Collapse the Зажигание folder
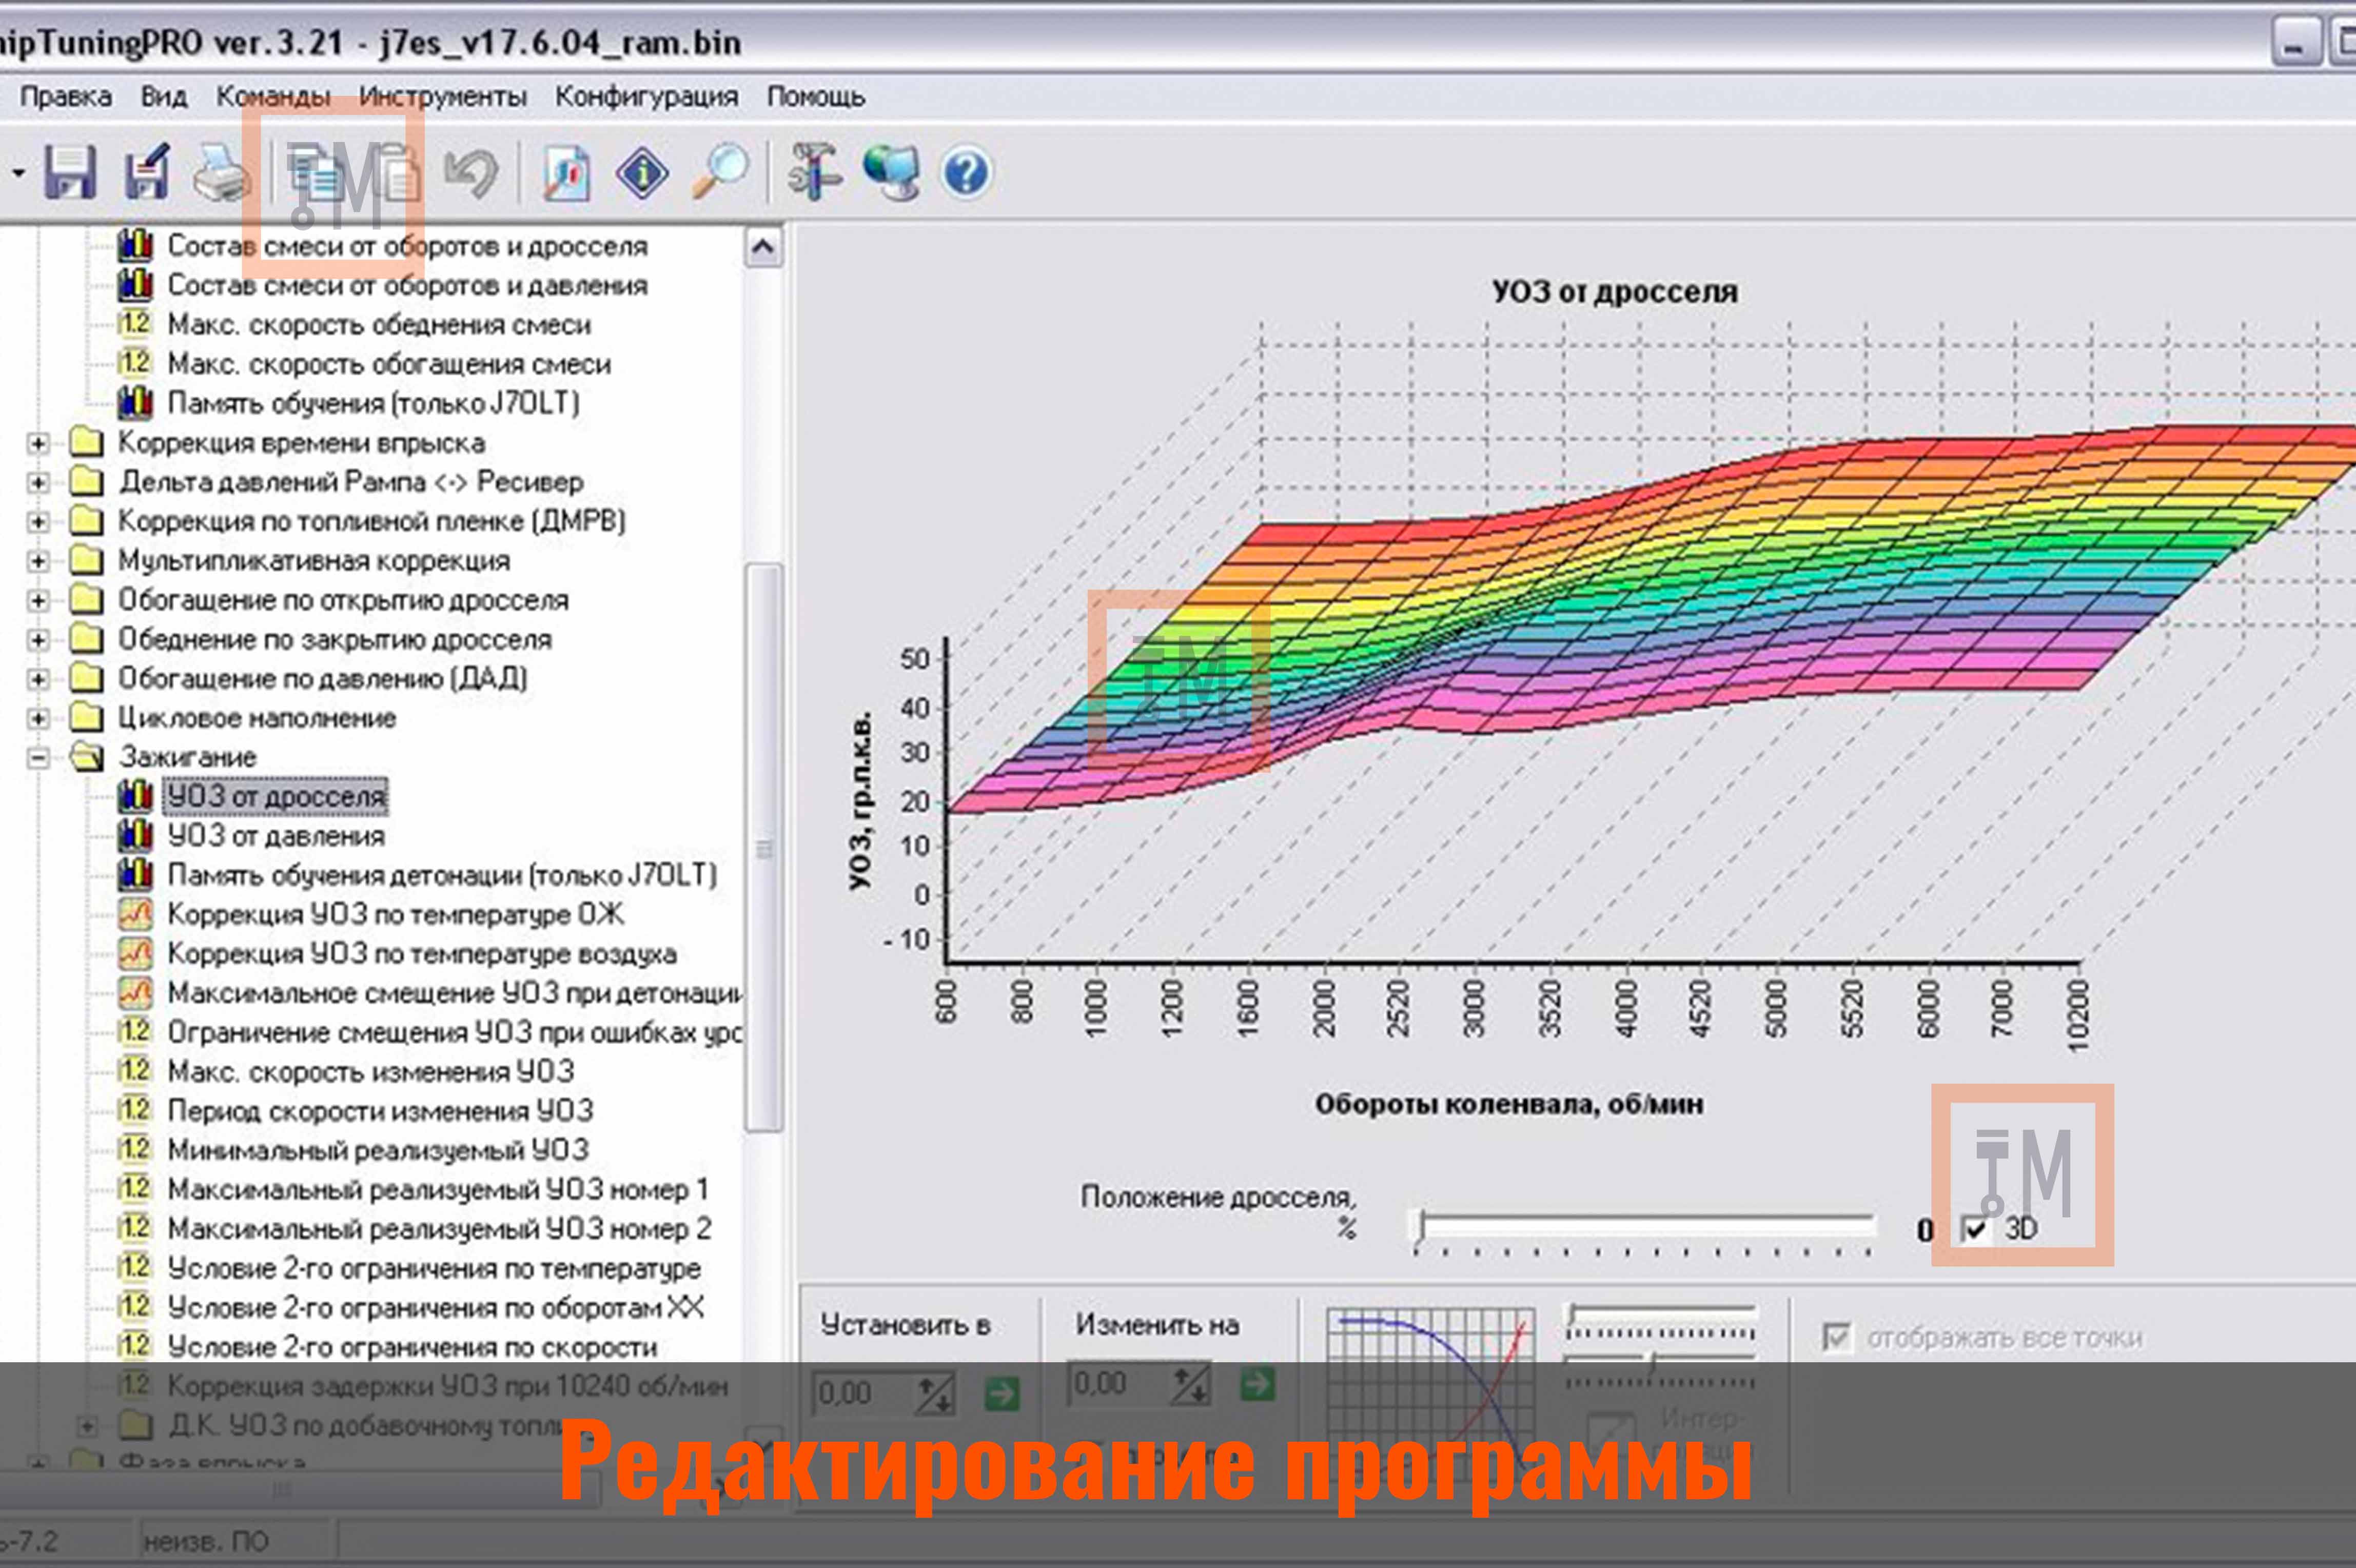The width and height of the screenshot is (2356, 1568). [x=37, y=757]
